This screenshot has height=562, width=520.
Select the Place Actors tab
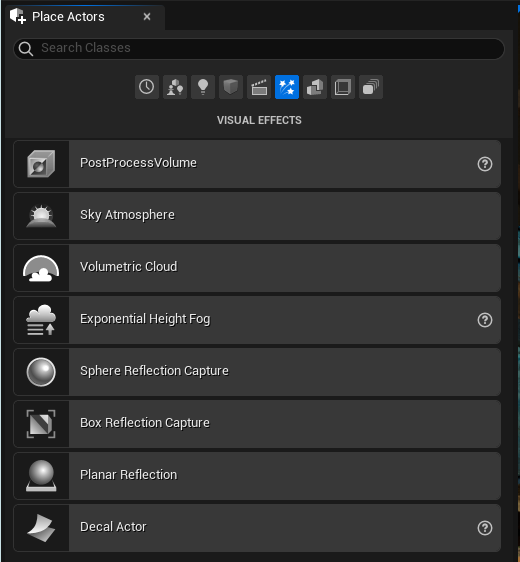click(x=85, y=17)
